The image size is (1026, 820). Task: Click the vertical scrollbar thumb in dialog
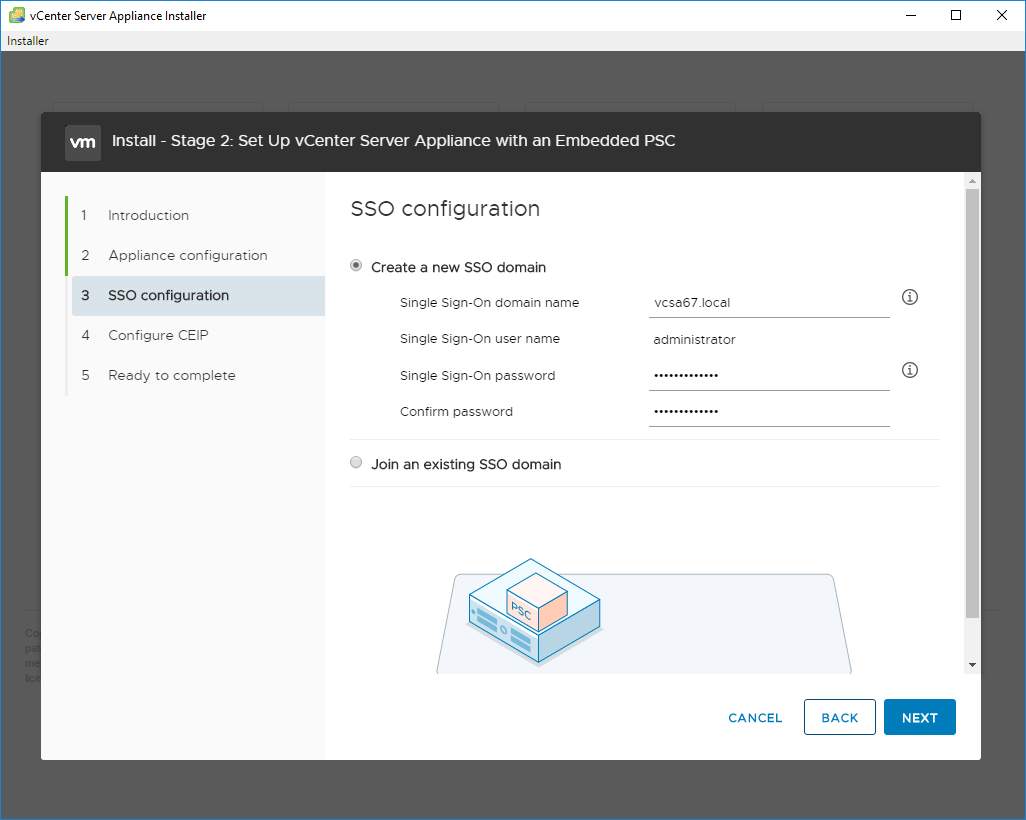click(x=972, y=403)
